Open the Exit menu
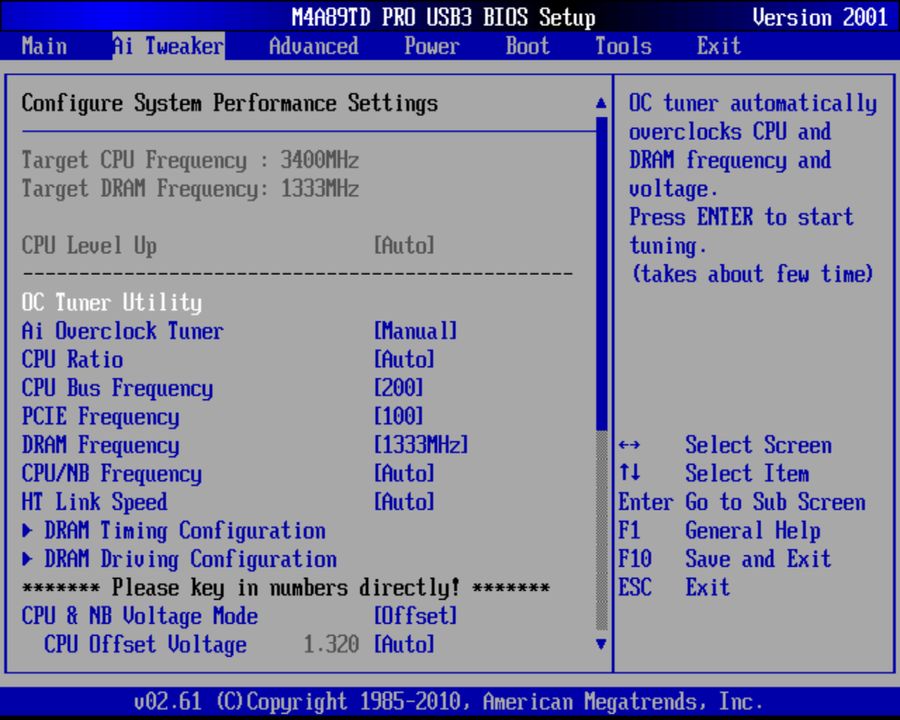The image size is (900, 720). point(717,46)
